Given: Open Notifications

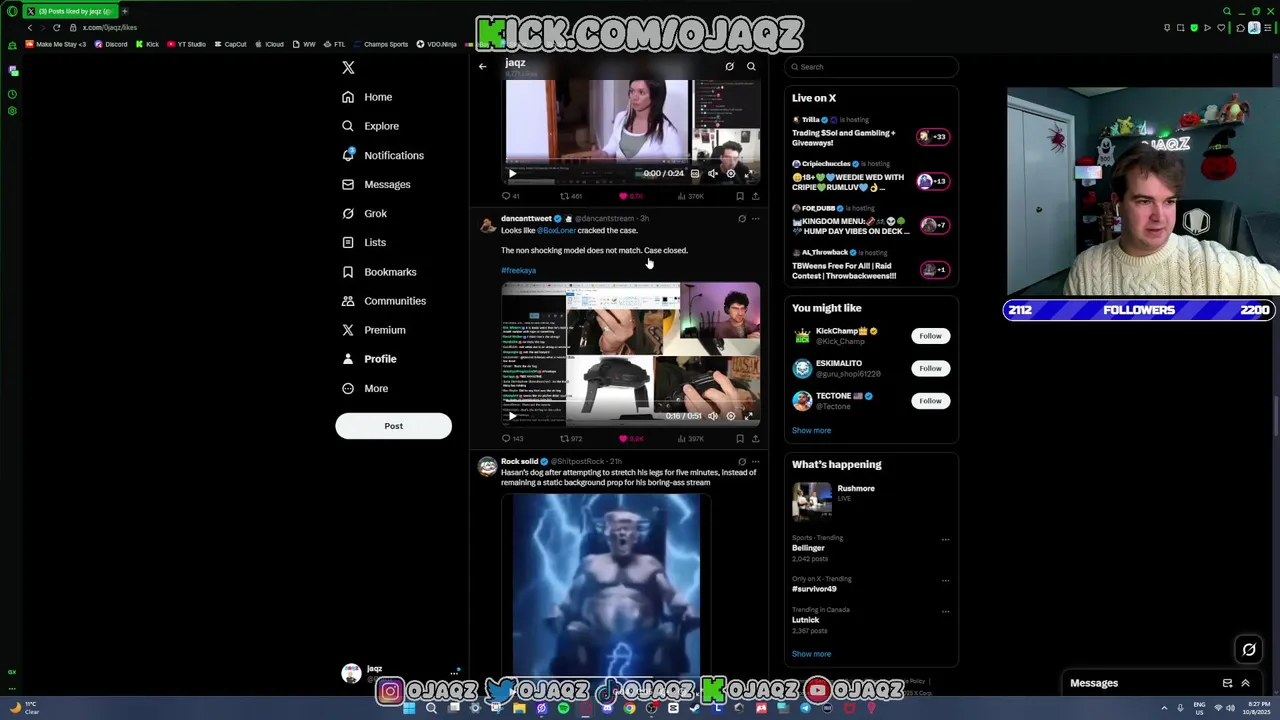Looking at the screenshot, I should pos(383,155).
